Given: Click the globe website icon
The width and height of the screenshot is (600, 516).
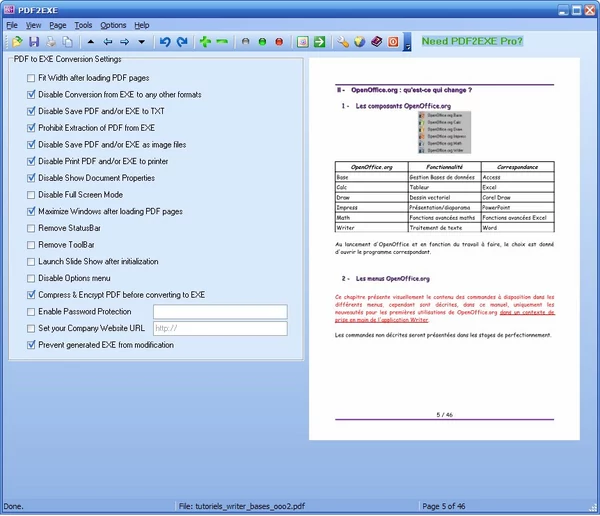Looking at the screenshot, I should [360, 41].
